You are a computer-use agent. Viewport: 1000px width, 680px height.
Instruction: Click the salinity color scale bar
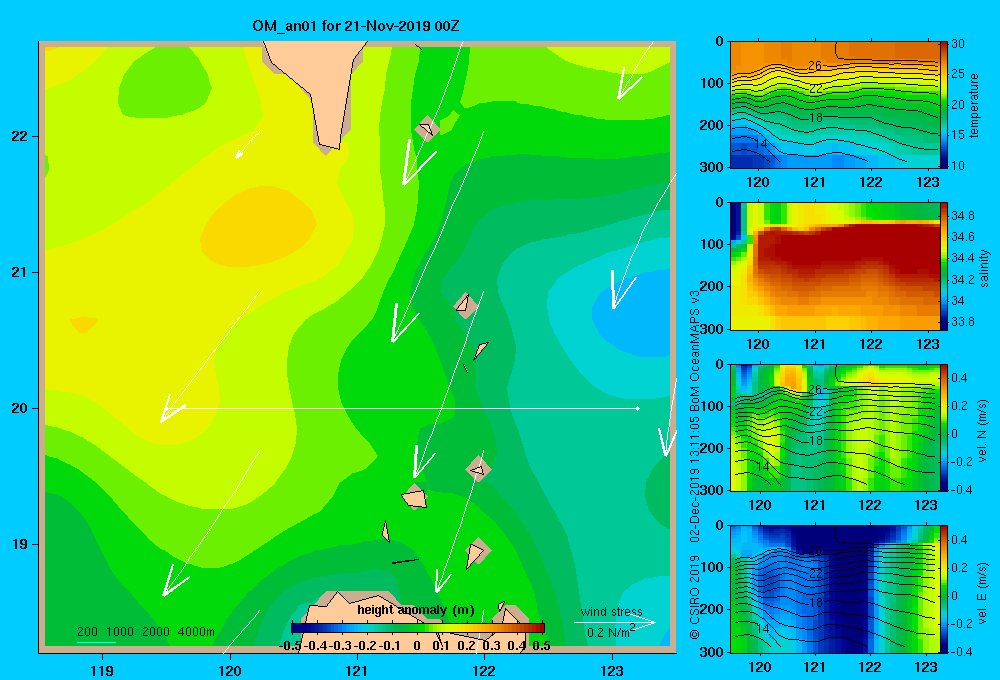[x=944, y=266]
